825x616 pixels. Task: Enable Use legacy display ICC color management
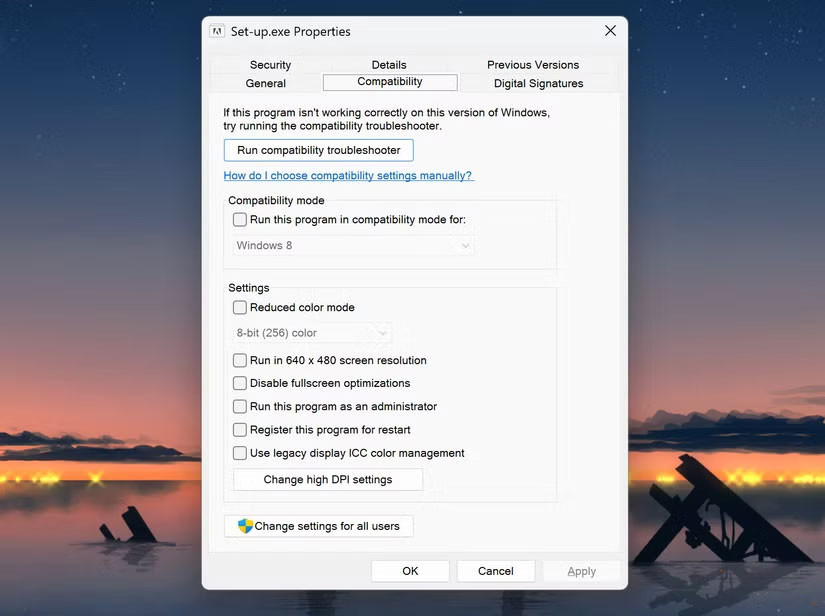(239, 452)
